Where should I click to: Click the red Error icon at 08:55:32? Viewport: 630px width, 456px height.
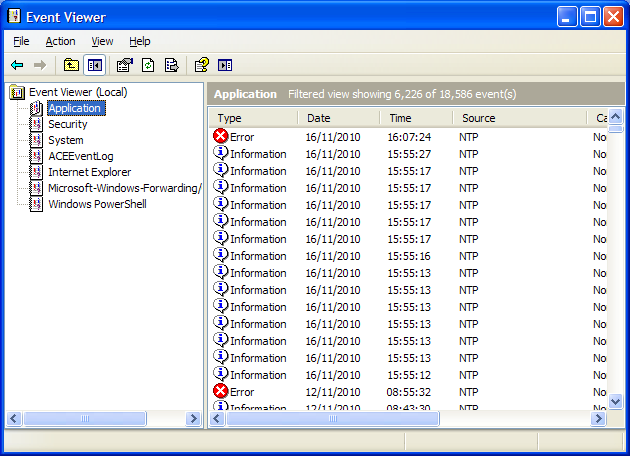(x=221, y=391)
